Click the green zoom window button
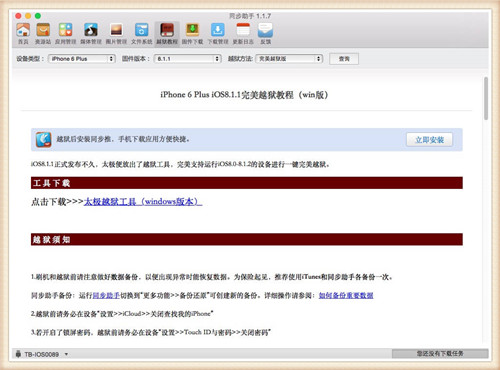 (38, 16)
